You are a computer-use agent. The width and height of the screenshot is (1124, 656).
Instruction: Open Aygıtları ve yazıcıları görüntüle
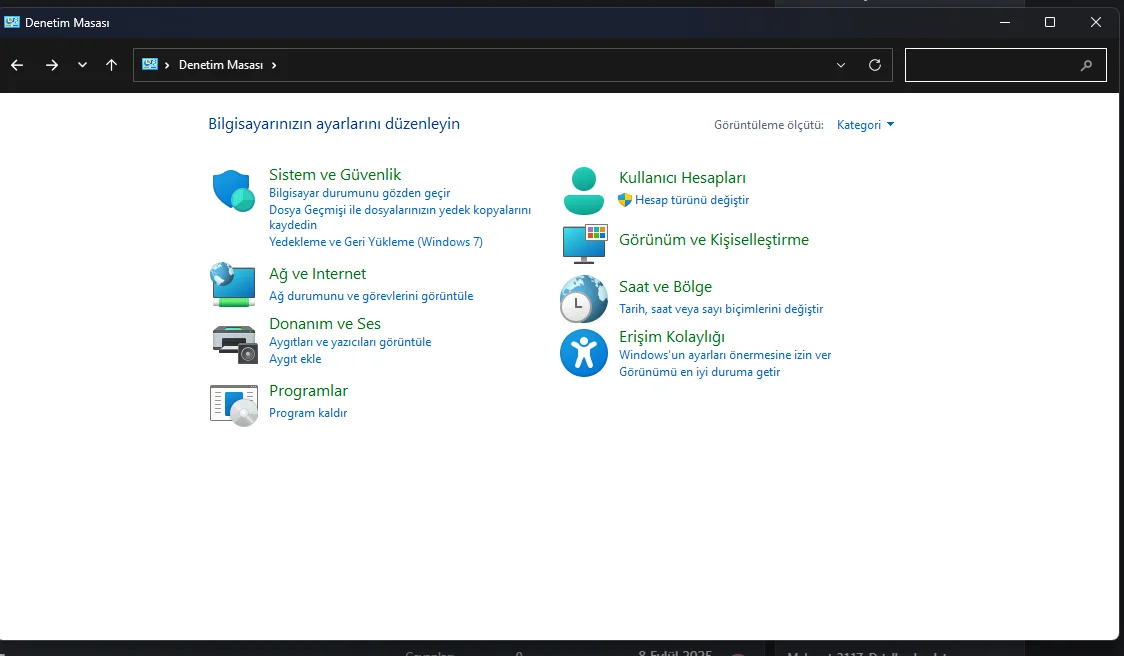[x=350, y=342]
